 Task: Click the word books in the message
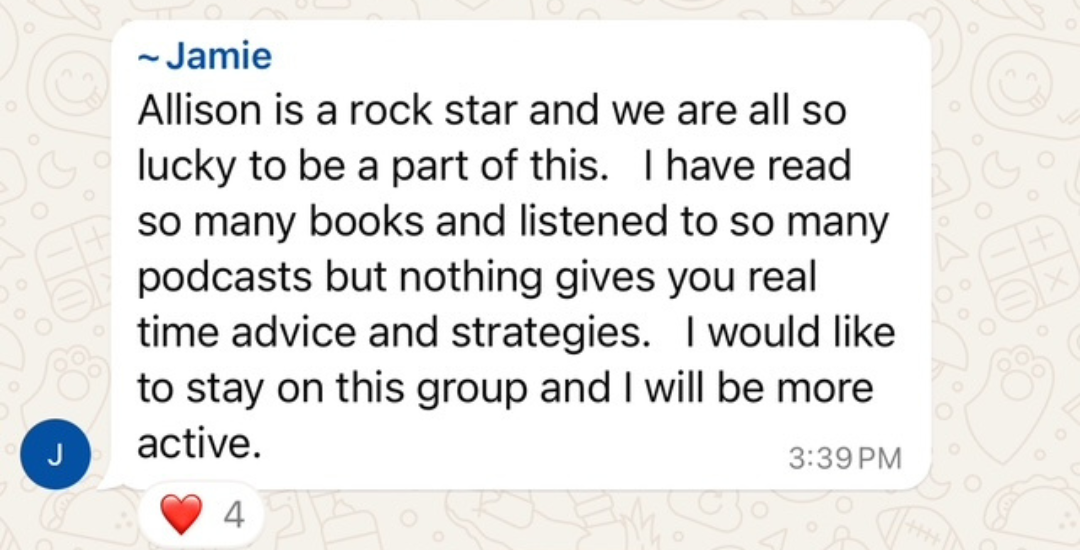367,222
